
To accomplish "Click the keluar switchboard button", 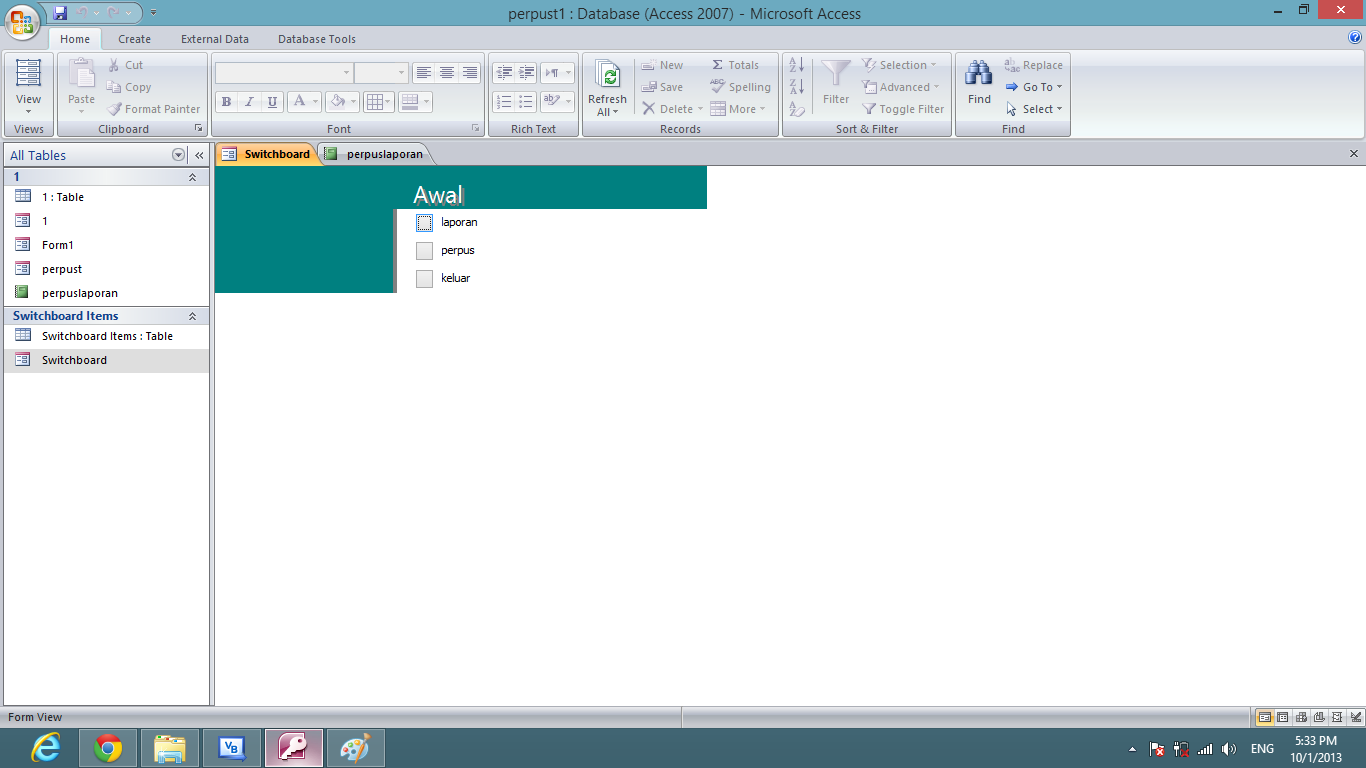I will pyautogui.click(x=425, y=278).
